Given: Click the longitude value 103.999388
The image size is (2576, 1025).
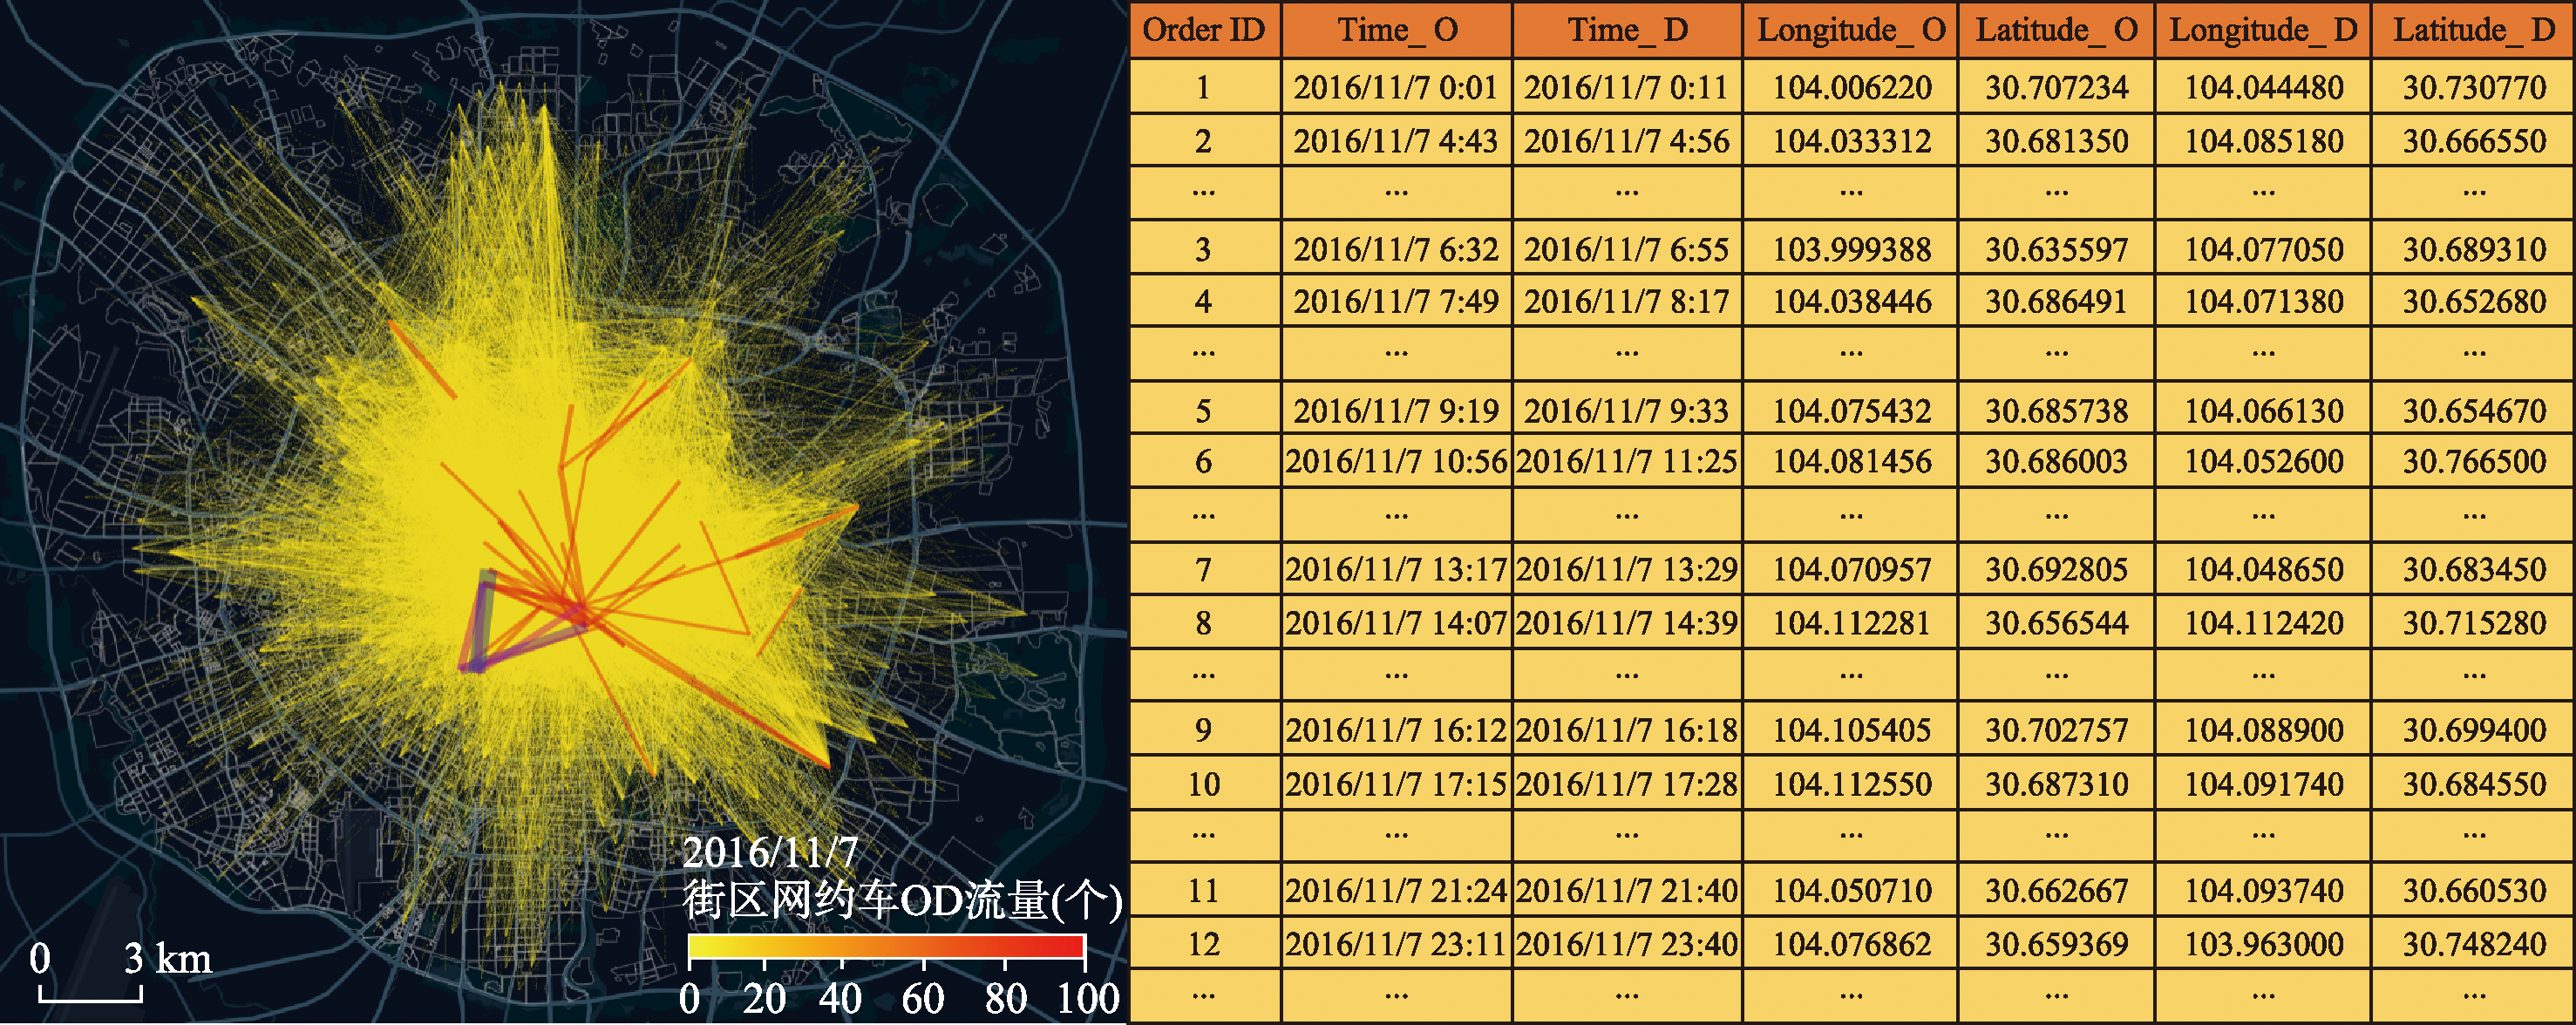Looking at the screenshot, I should tap(1851, 249).
